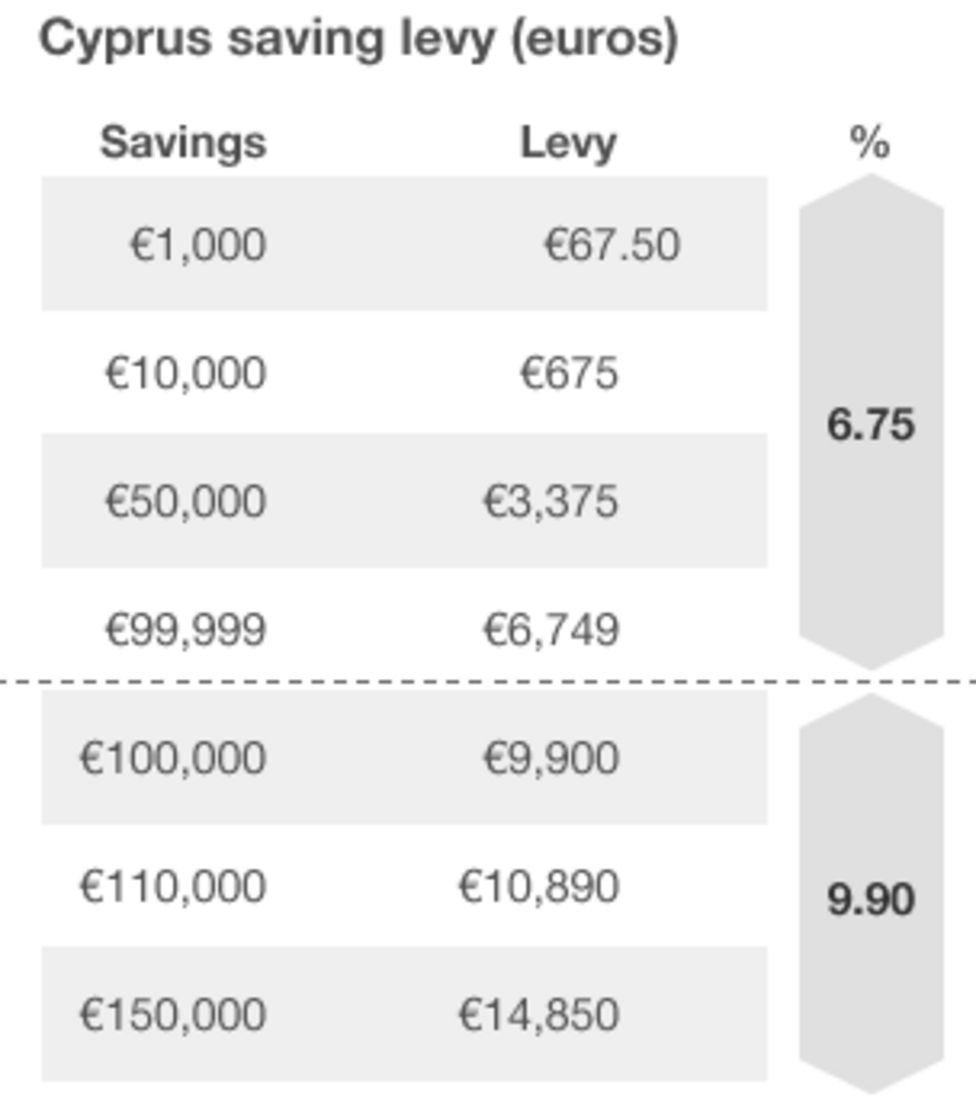
Task: Click the €110,000 savings value
Action: pos(173,886)
